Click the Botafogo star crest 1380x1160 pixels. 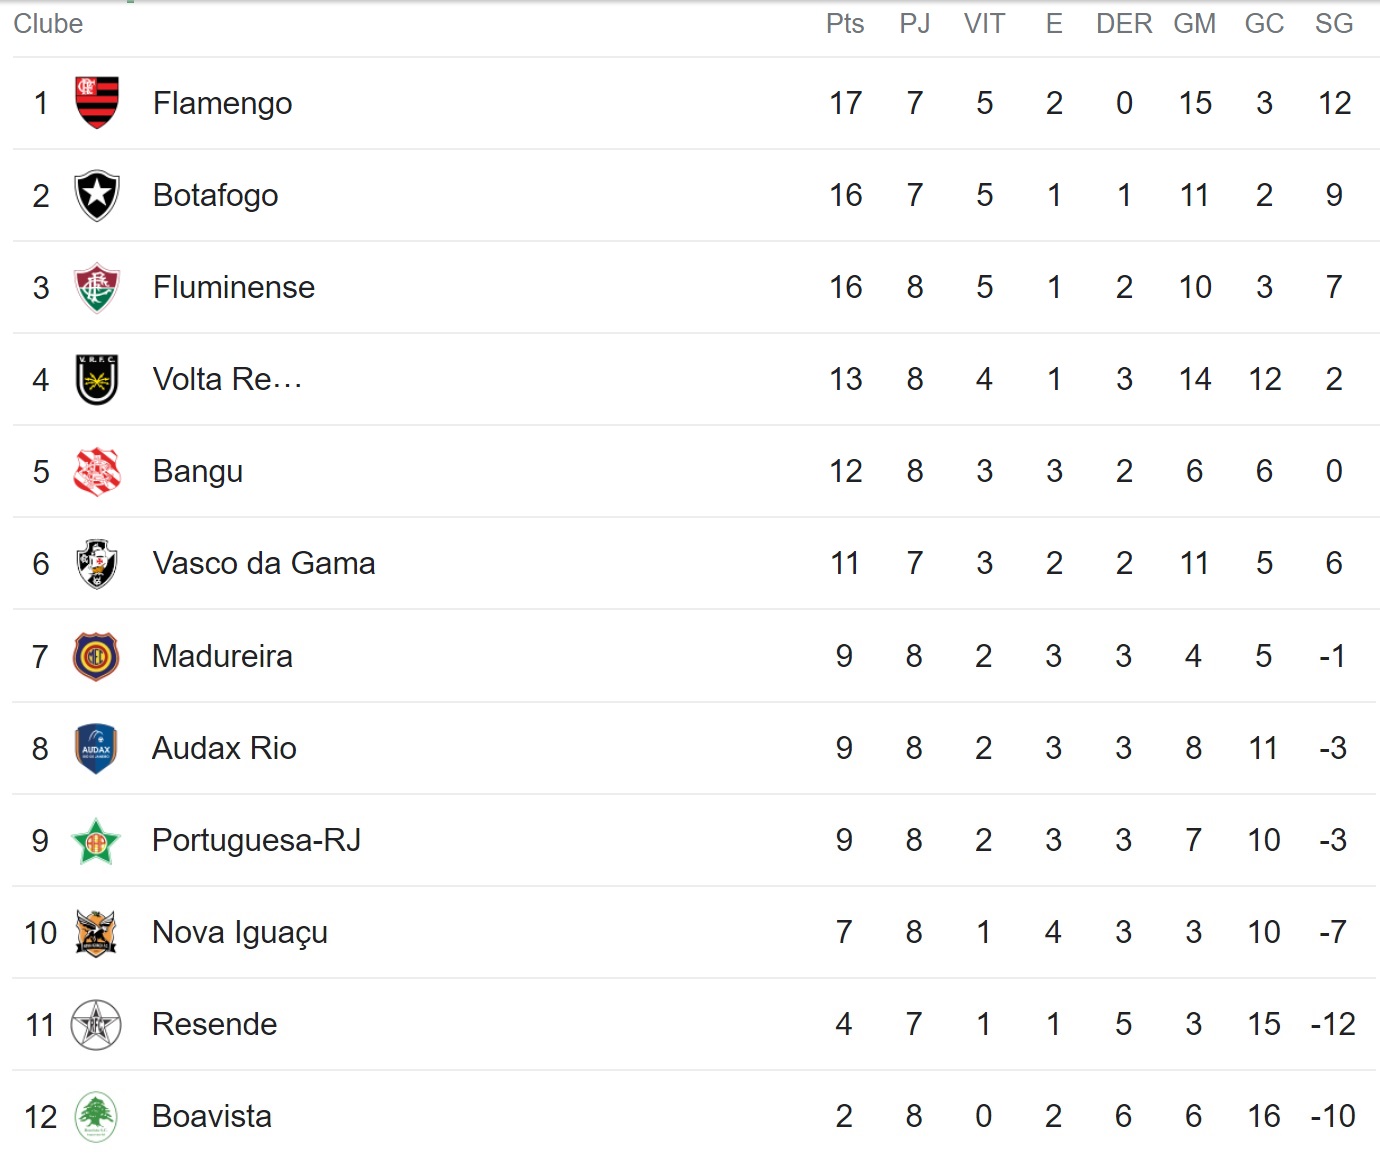97,195
